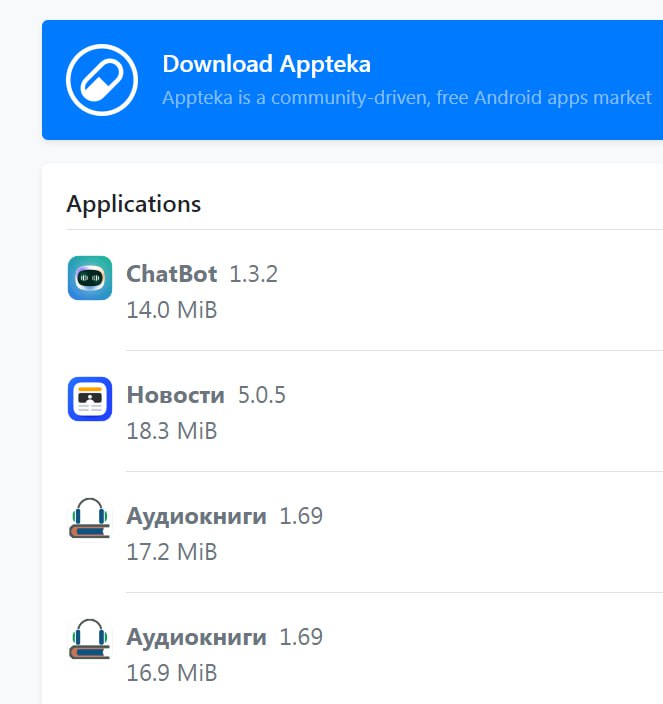Click the 17.2 MiB file size label
This screenshot has height=704, width=663.
click(171, 552)
